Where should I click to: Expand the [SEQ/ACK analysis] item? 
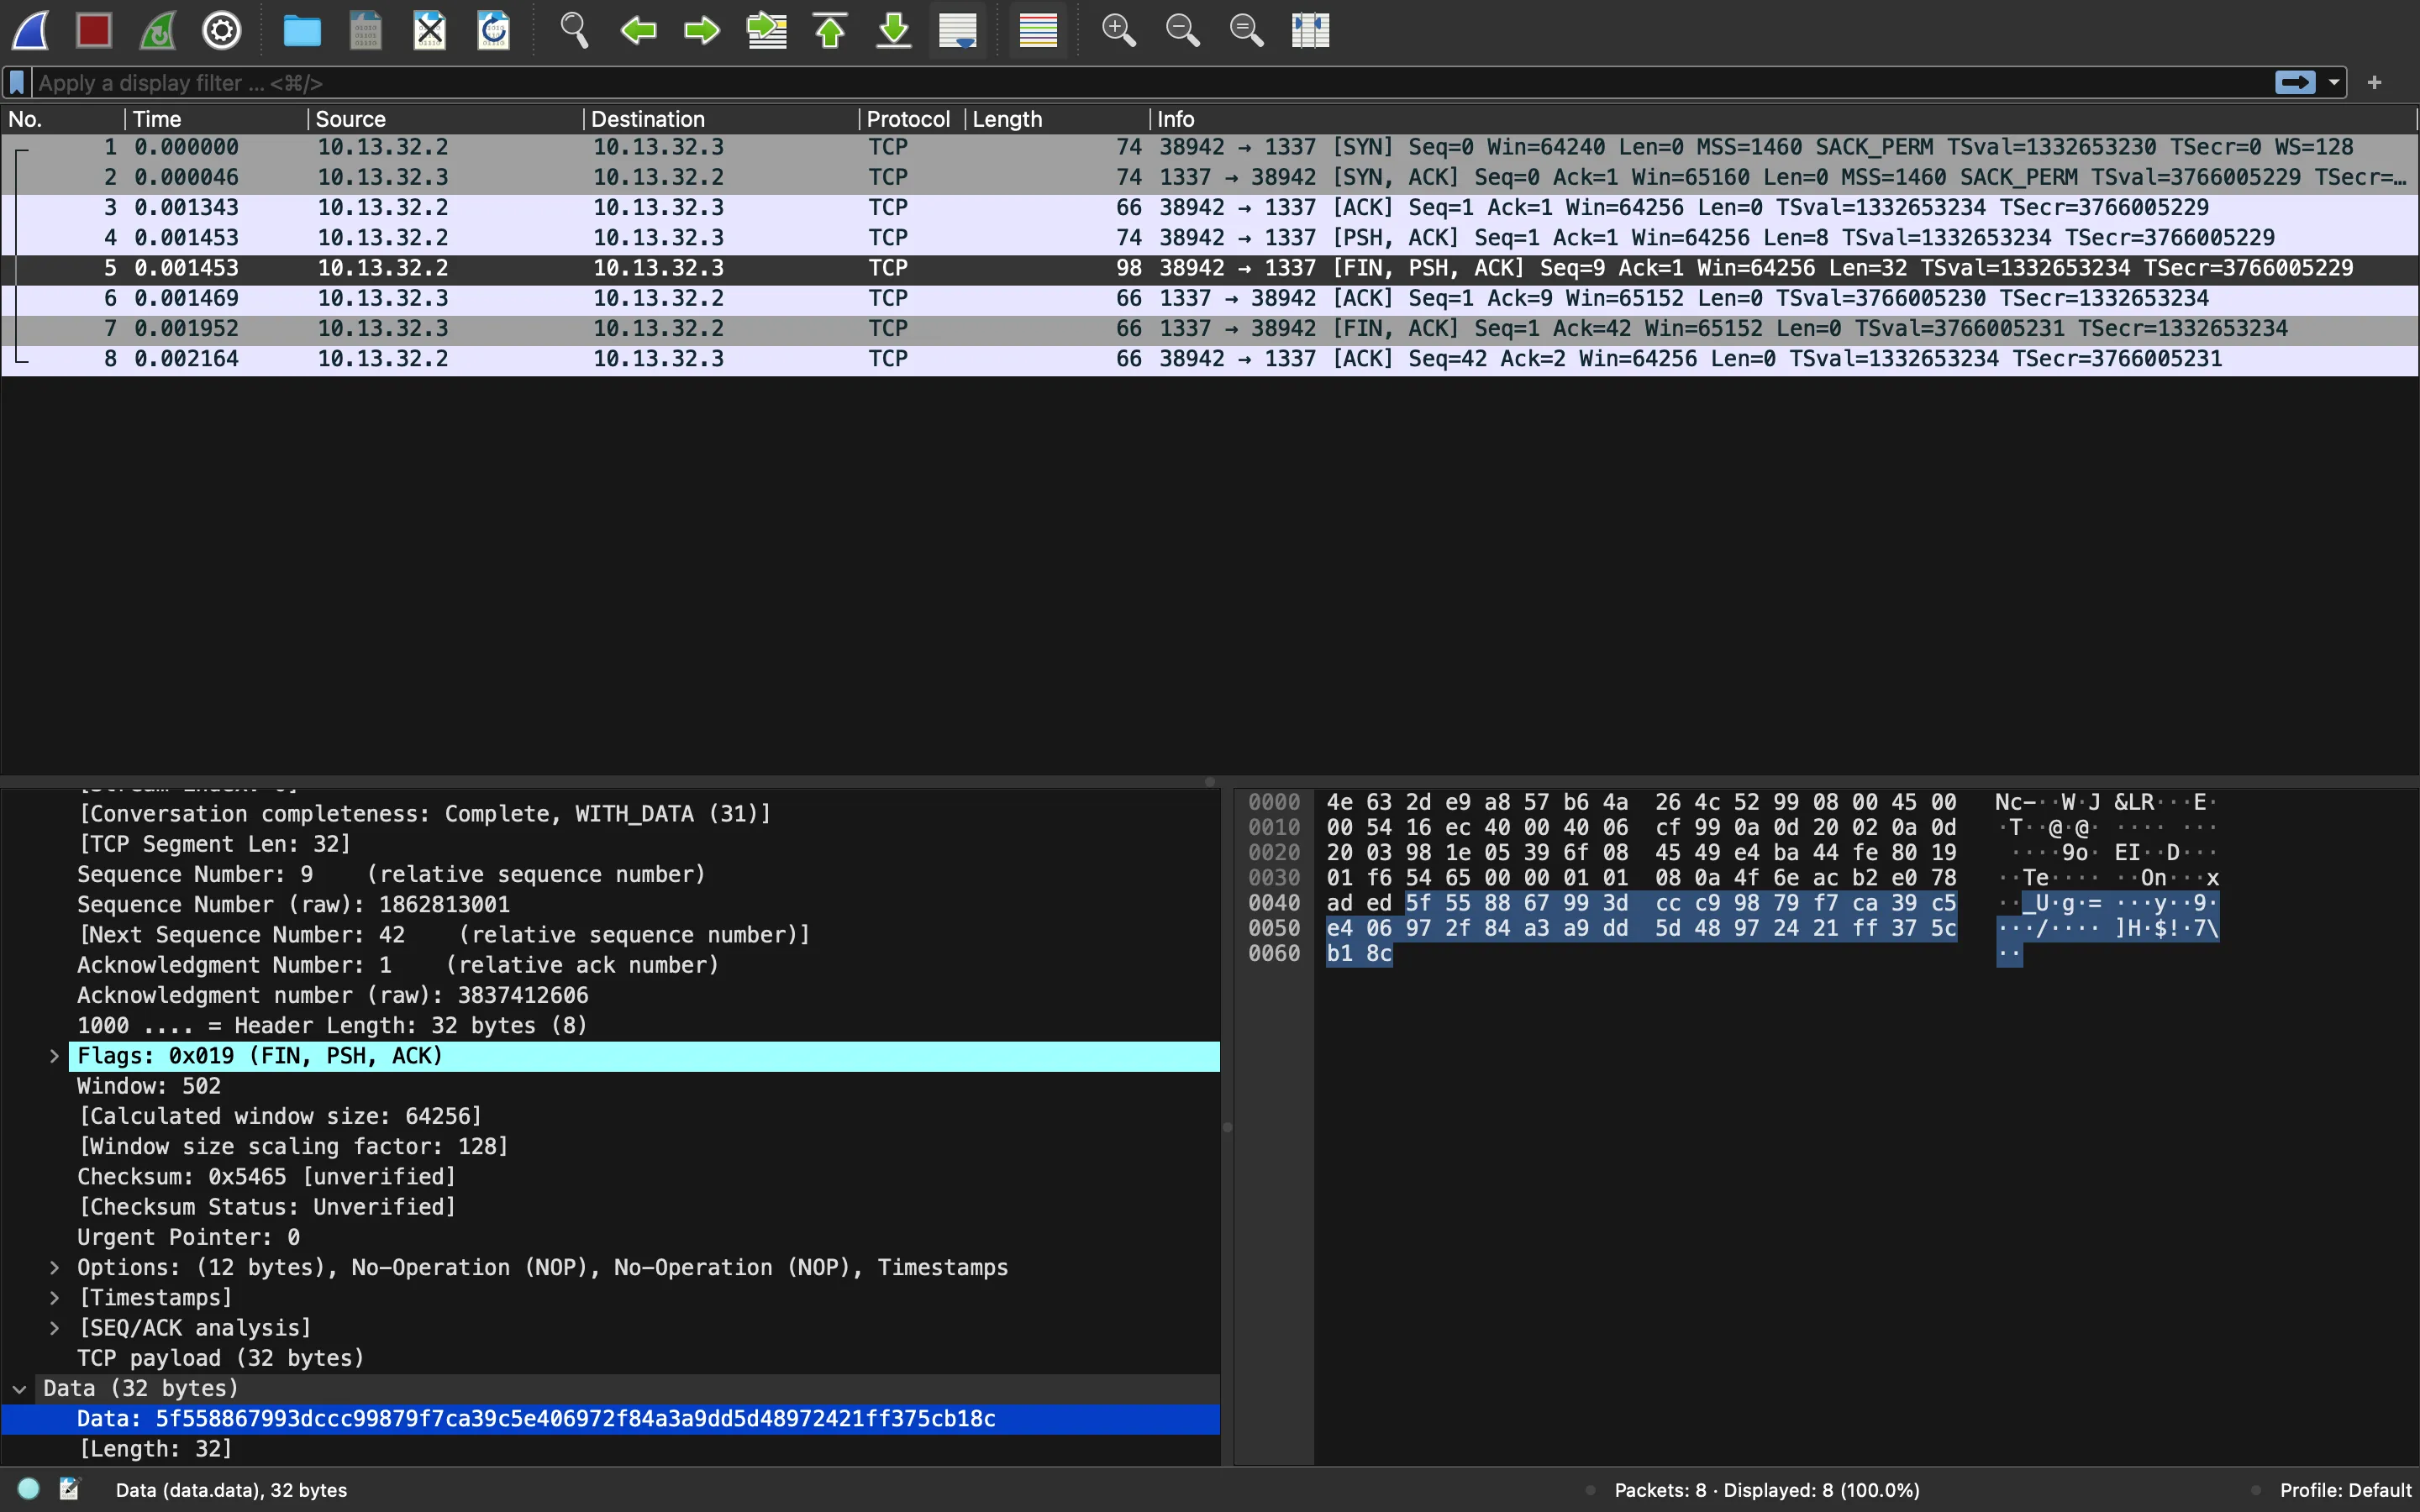click(x=54, y=1328)
